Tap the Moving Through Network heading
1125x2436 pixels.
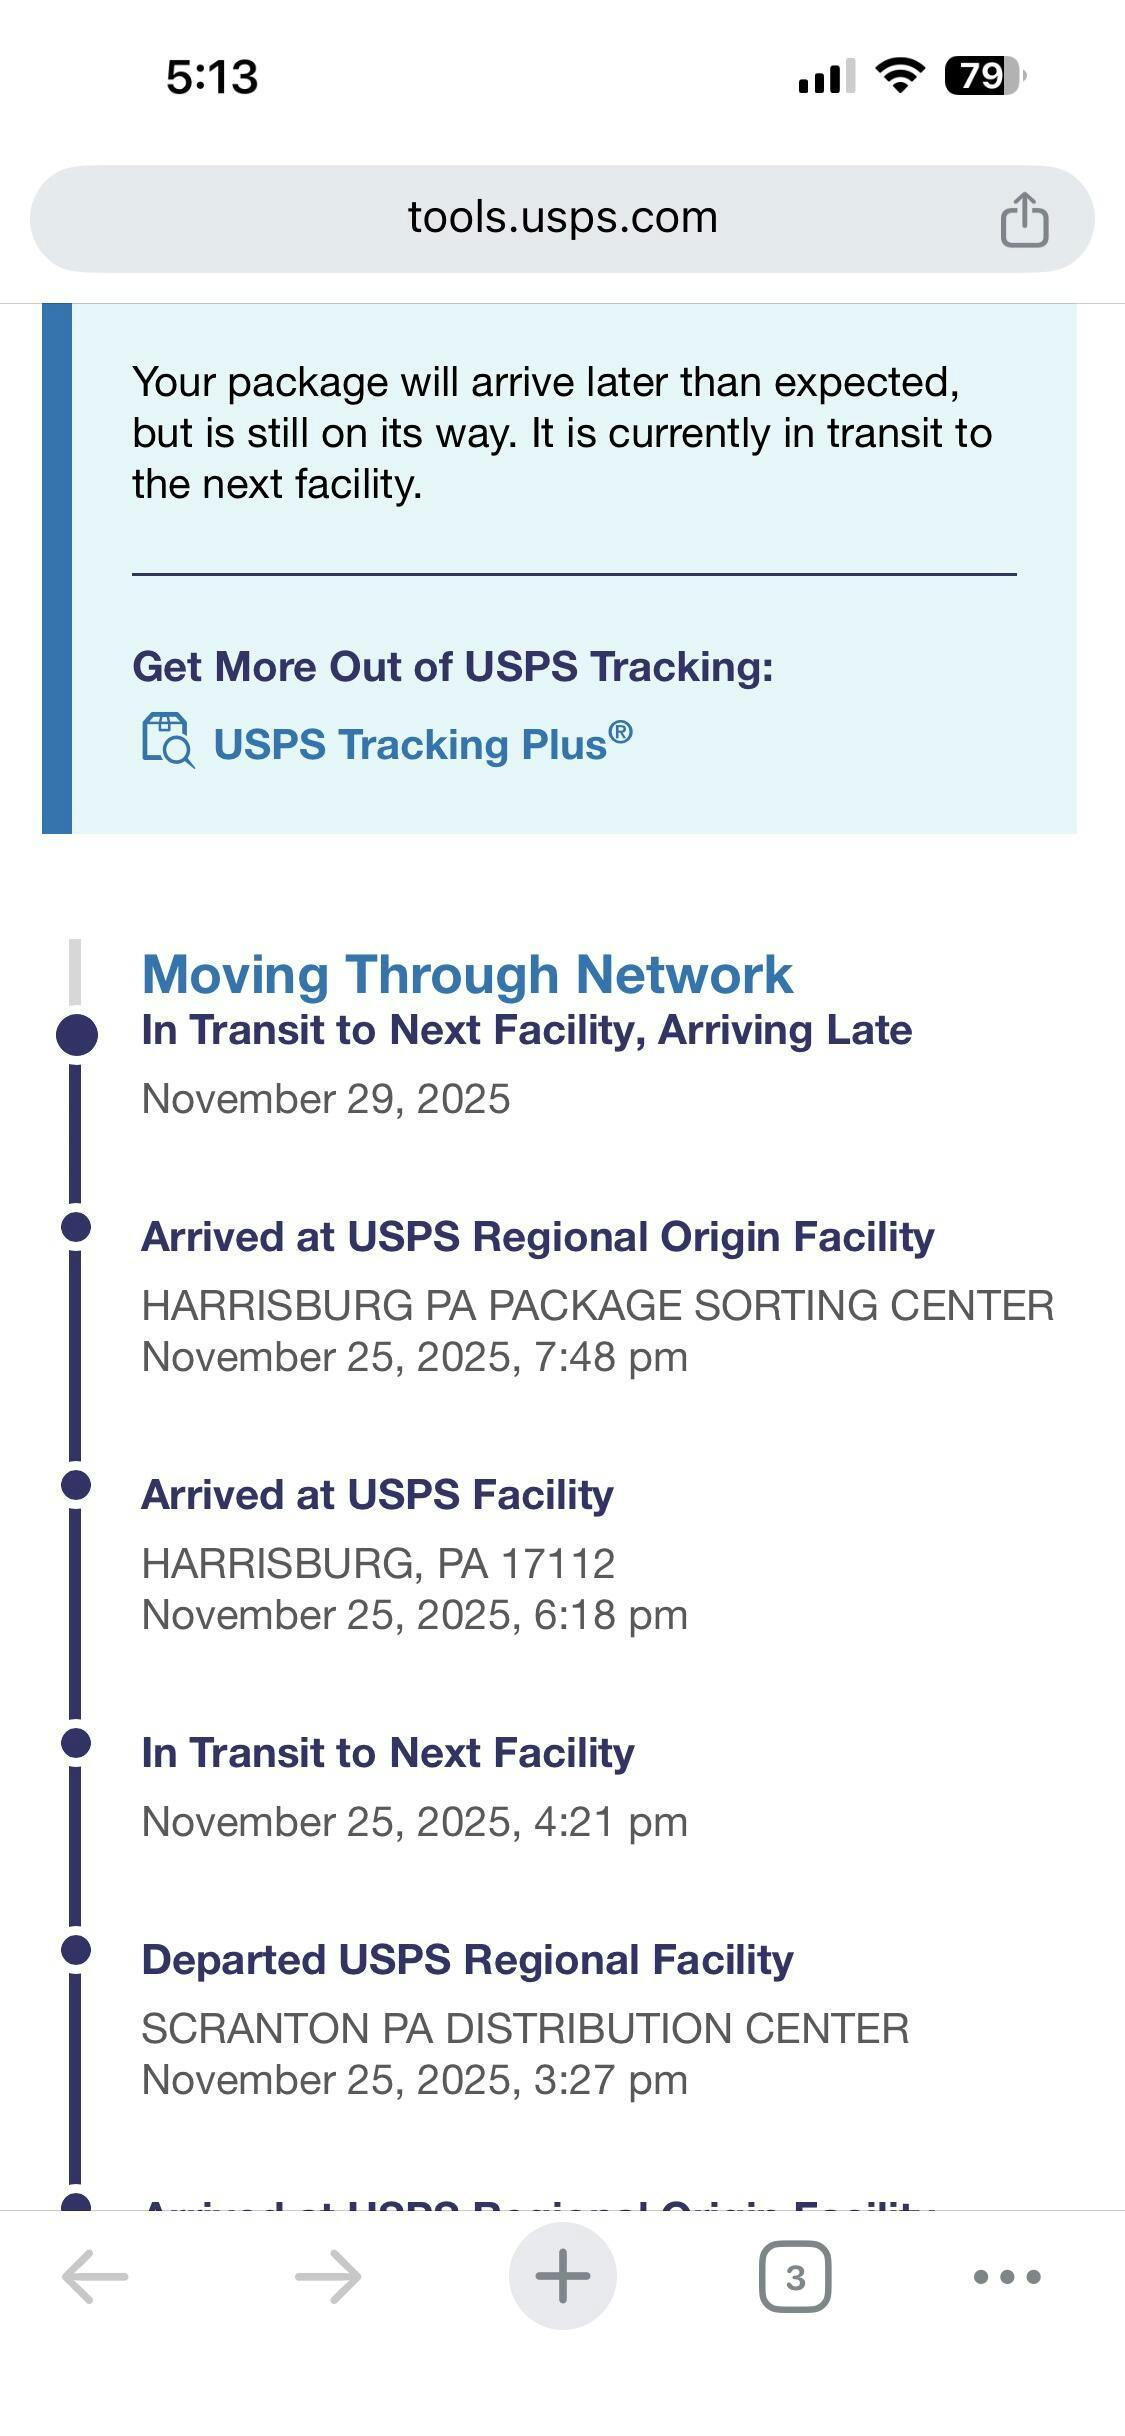click(467, 975)
